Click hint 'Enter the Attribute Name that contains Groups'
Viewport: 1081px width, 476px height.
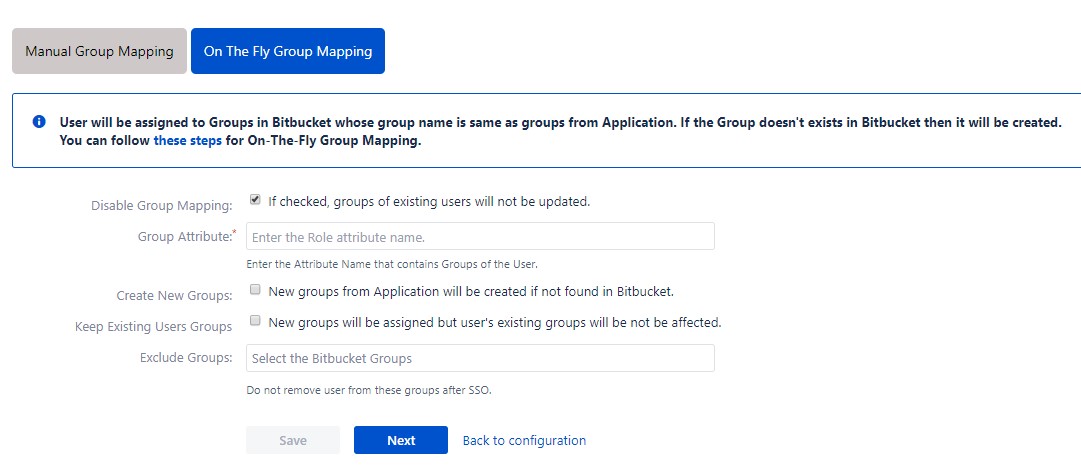392,264
